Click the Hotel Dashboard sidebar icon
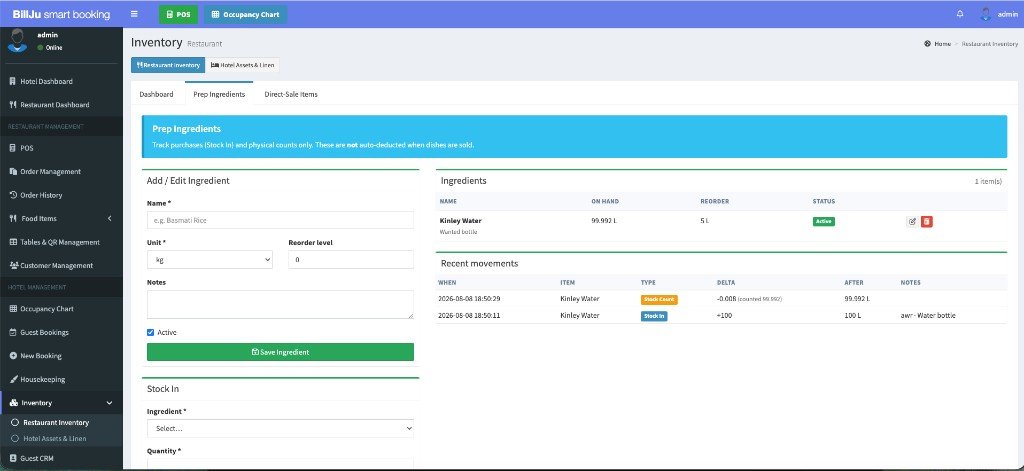The height and width of the screenshot is (471, 1024). (x=12, y=82)
